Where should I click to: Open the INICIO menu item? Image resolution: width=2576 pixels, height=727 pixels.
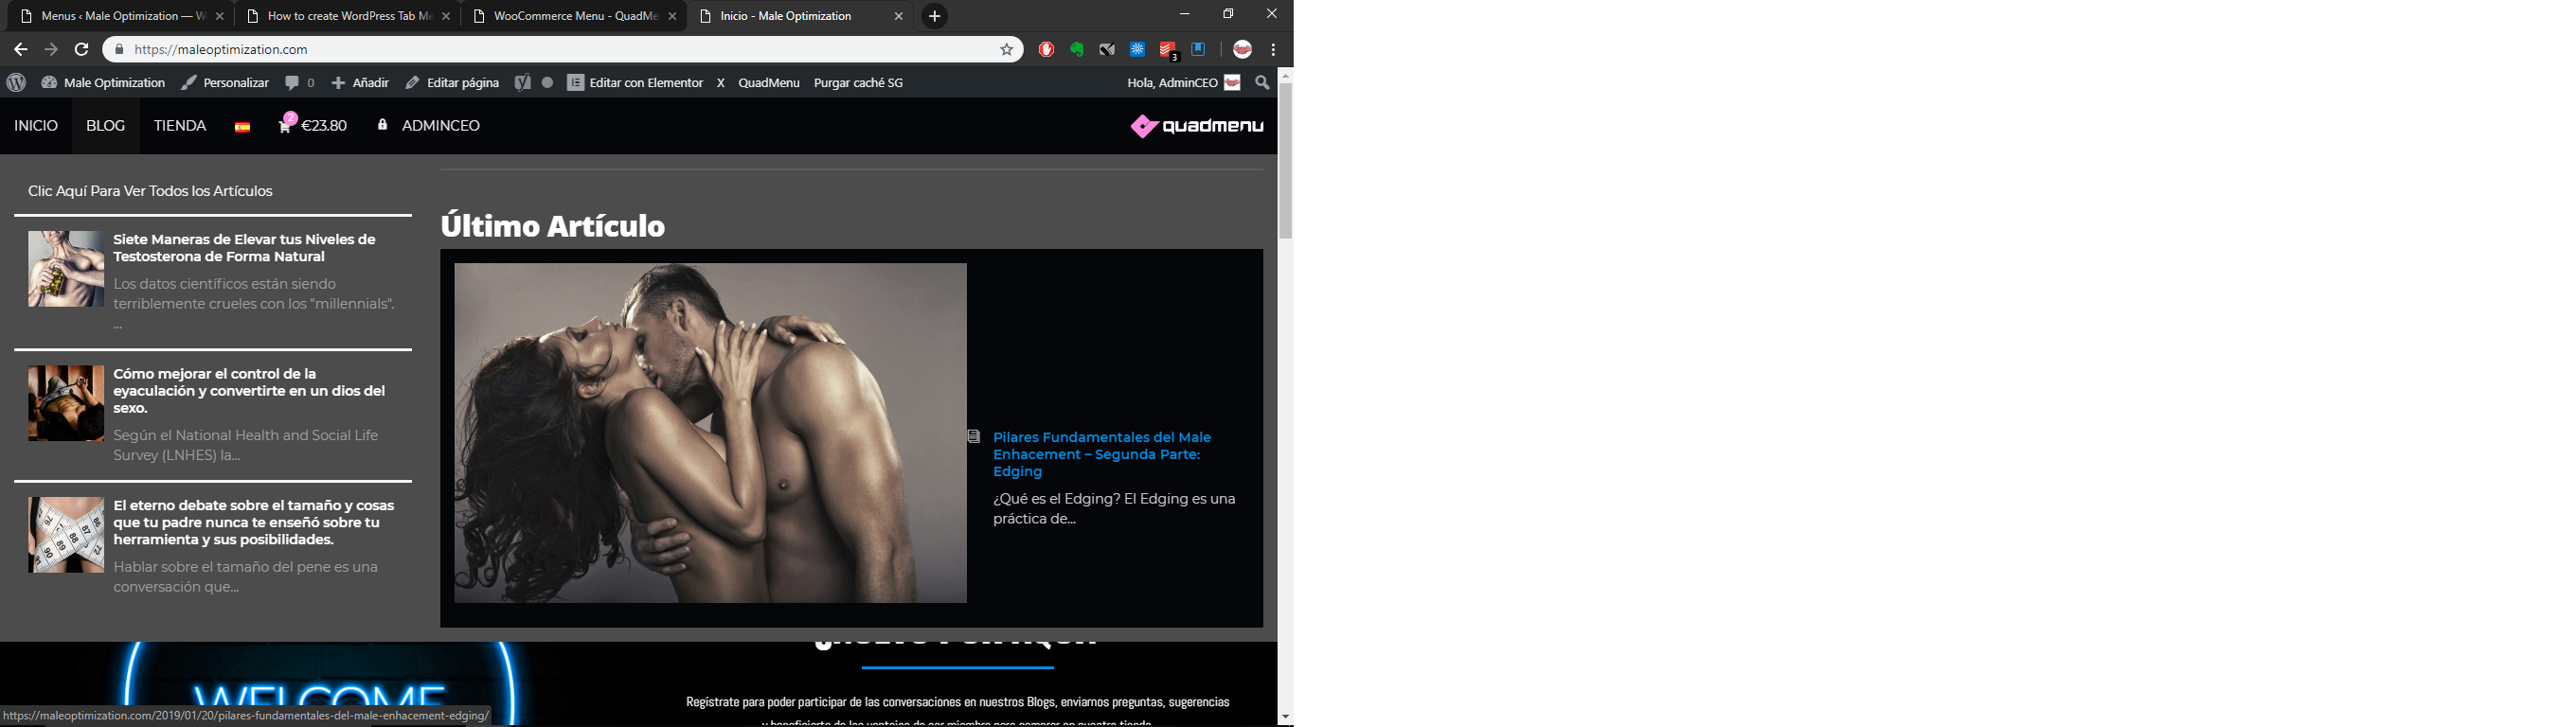click(x=36, y=126)
